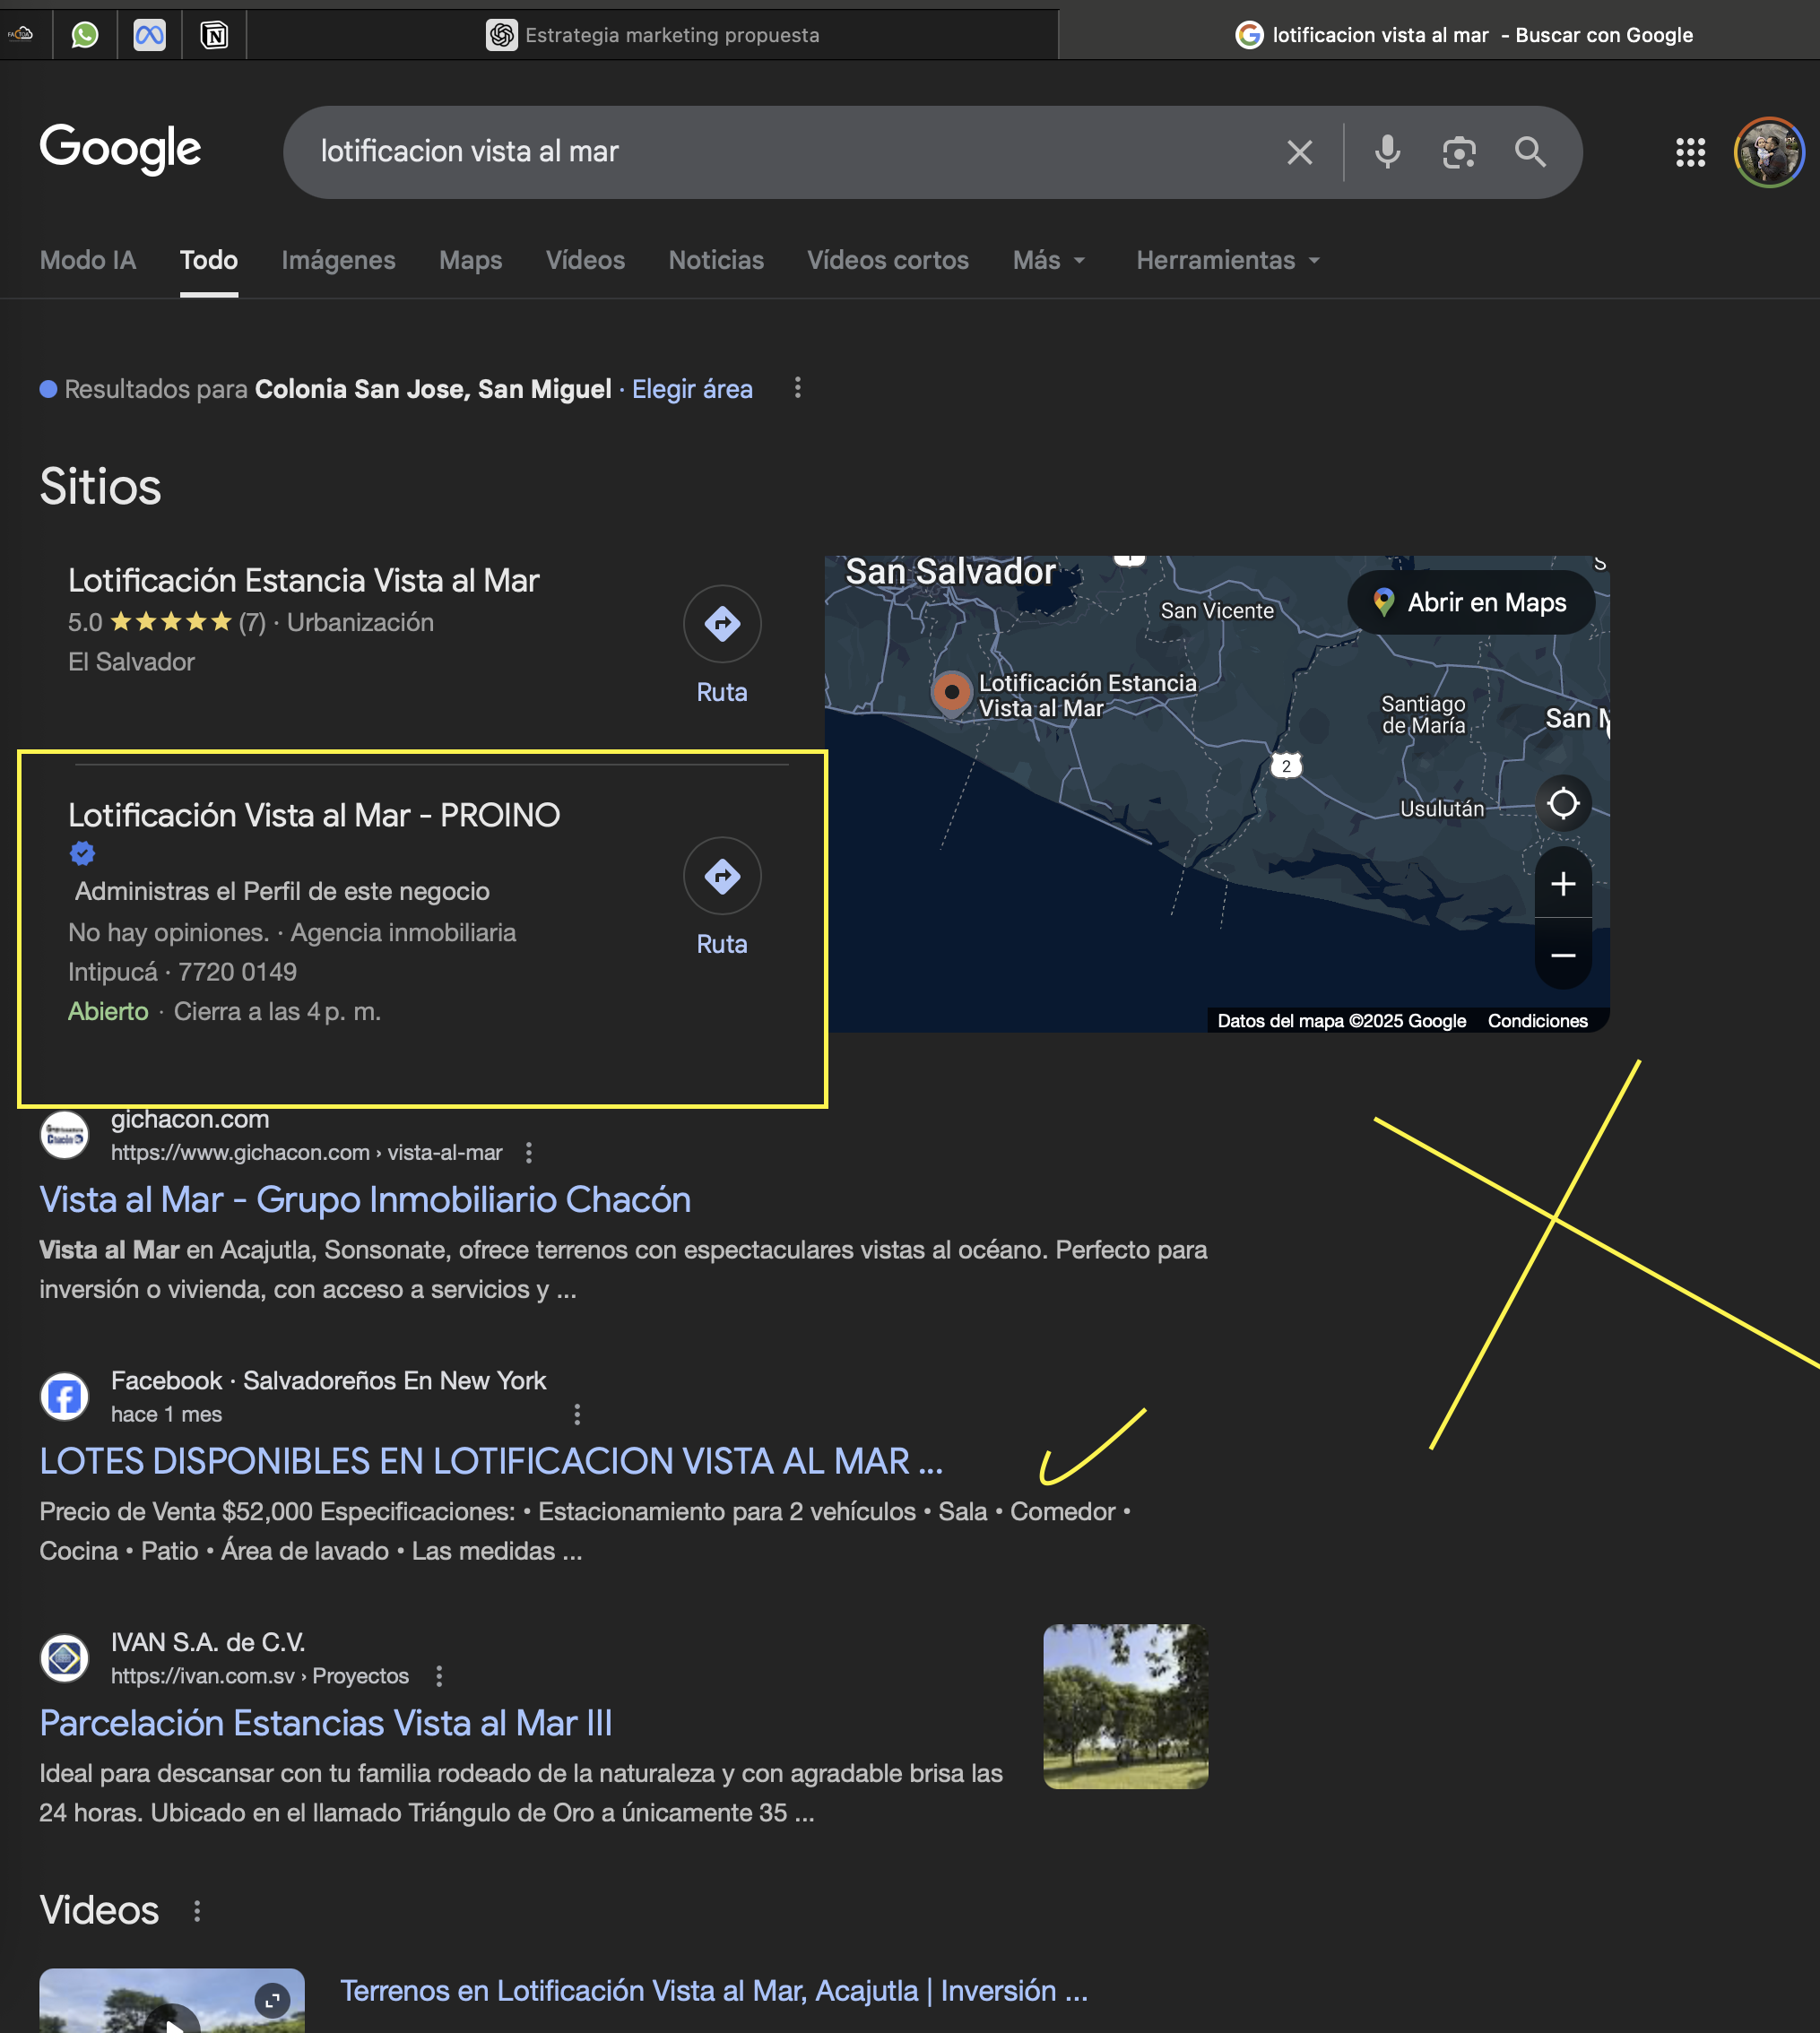1820x2033 pixels.
Task: Open Parcelación Estancias Vista al Mar III
Action: (326, 1723)
